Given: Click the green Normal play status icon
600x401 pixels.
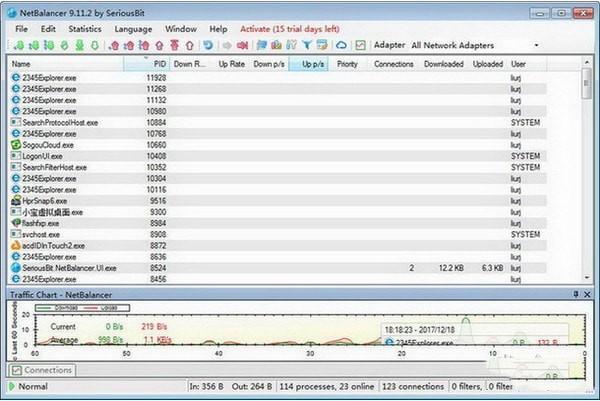Looking at the screenshot, I should pos(11,386).
